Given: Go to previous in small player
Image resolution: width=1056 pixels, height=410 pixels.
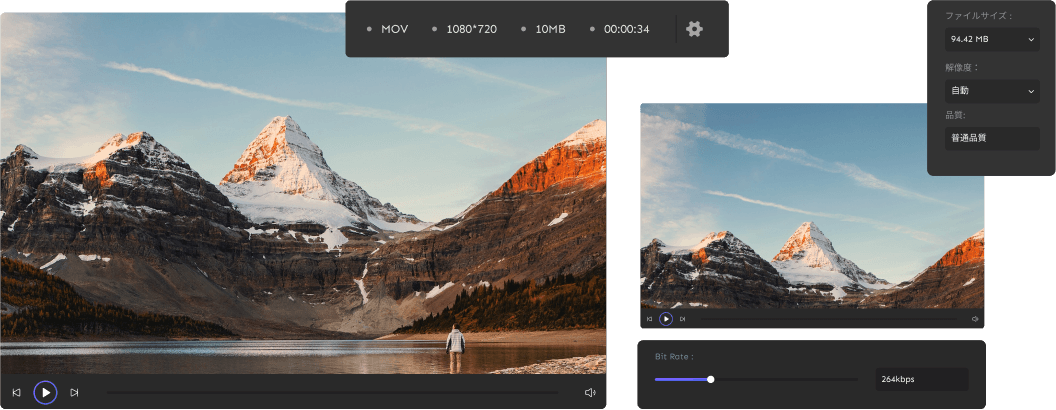Looking at the screenshot, I should [649, 319].
